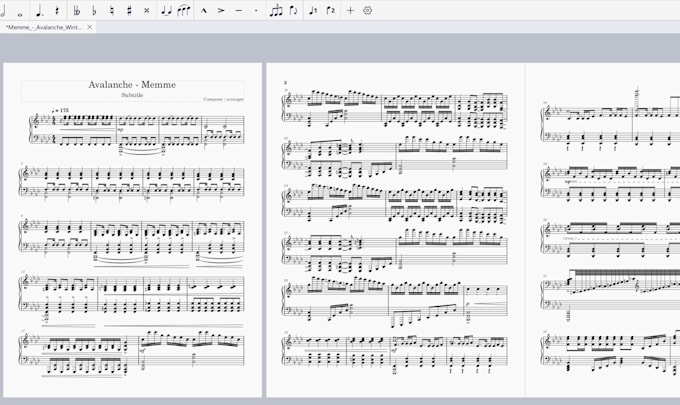
Task: Insert a rest with the rest tool
Action: pyautogui.click(x=57, y=11)
